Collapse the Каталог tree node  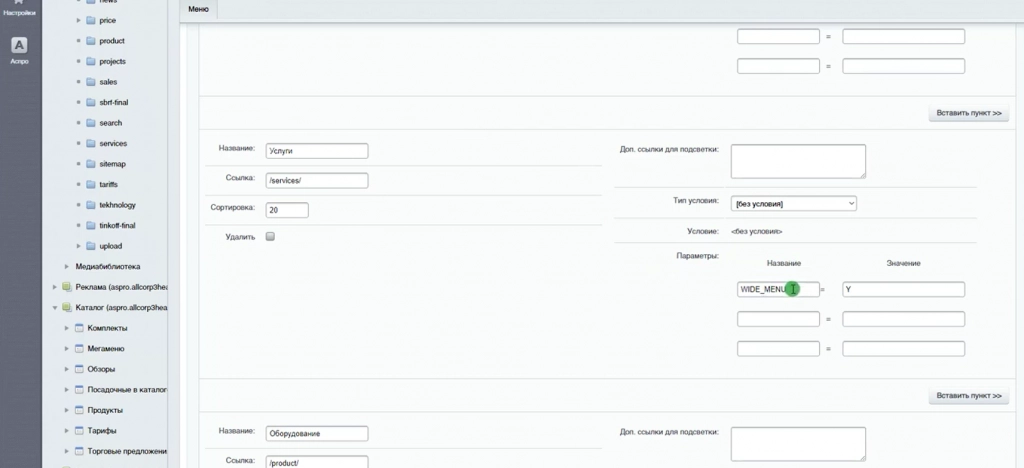[x=55, y=307]
